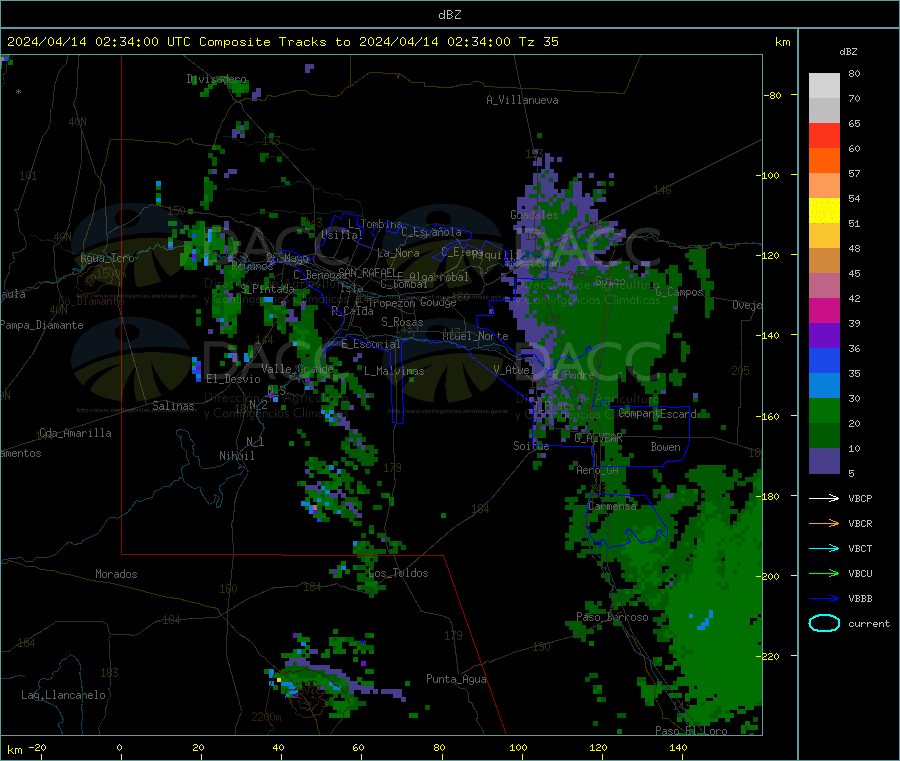Viewport: 900px width, 761px height.
Task: Click the 'VBCP' legend label
Action: (860, 498)
